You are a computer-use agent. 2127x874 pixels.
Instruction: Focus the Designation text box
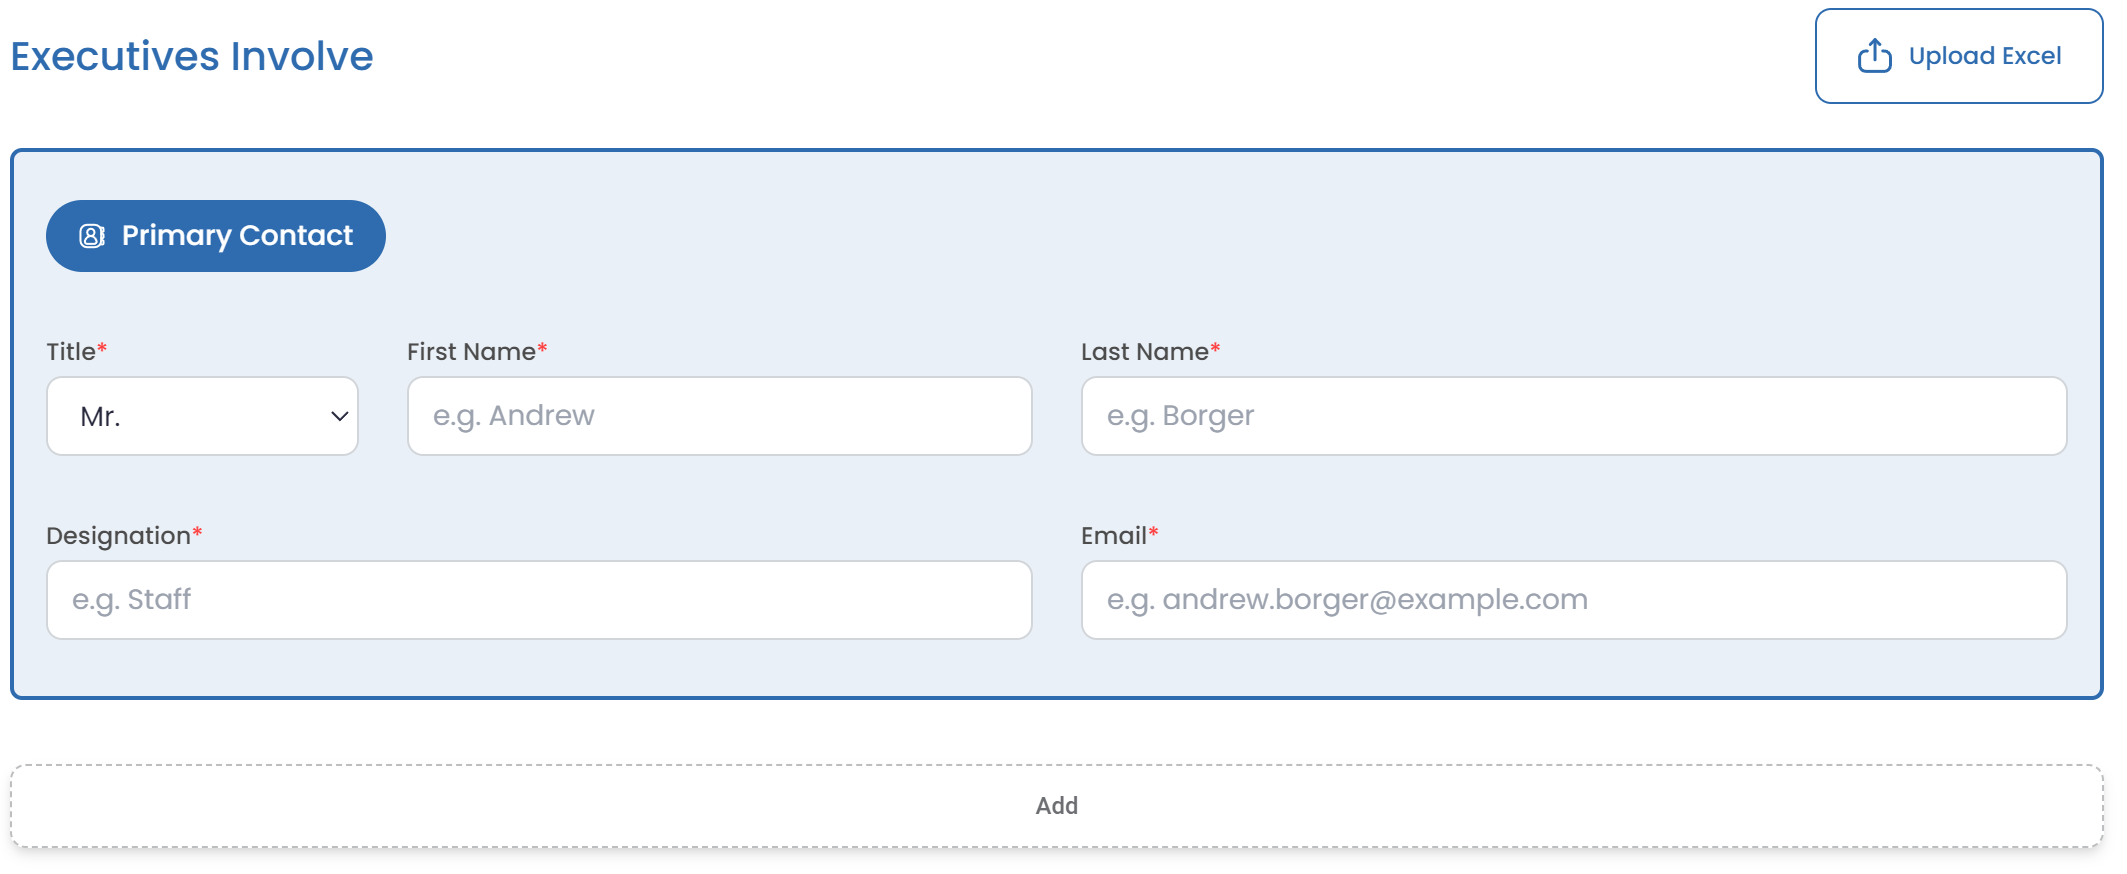tap(538, 600)
